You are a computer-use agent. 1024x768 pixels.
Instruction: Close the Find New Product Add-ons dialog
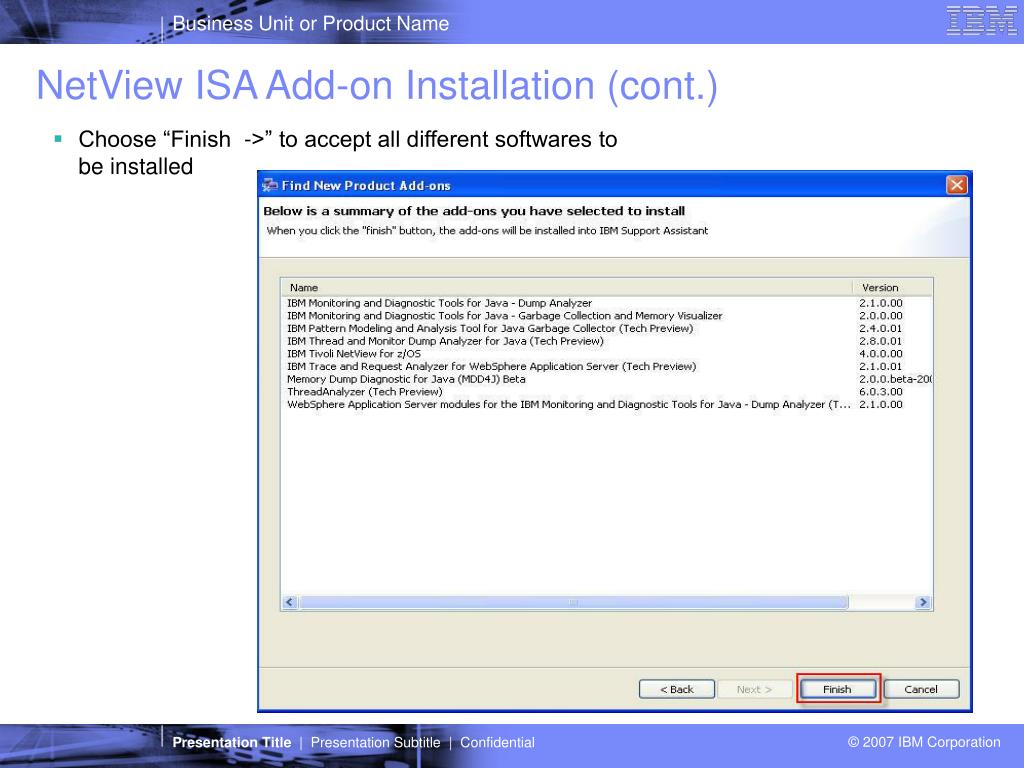click(956, 185)
